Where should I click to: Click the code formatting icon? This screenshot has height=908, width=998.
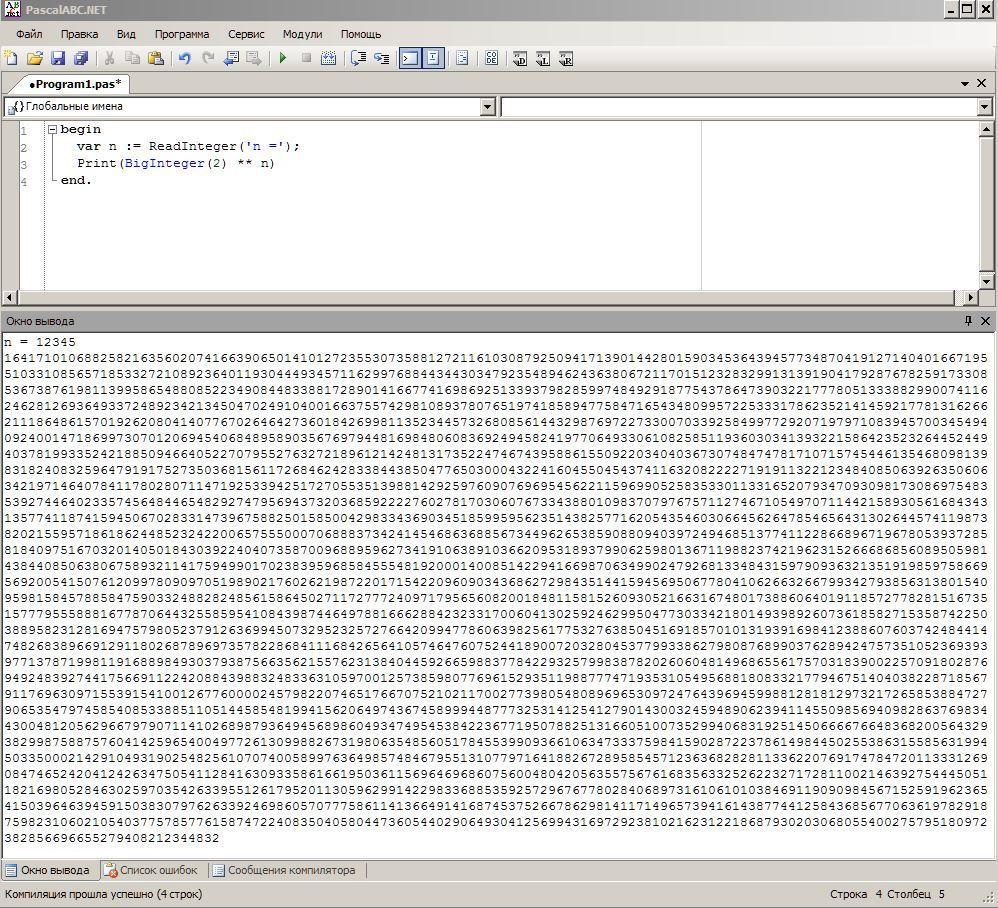[463, 59]
